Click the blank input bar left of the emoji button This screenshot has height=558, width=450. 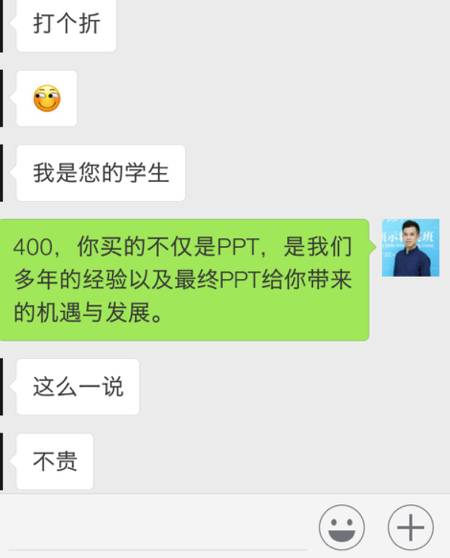pyautogui.click(x=157, y=527)
